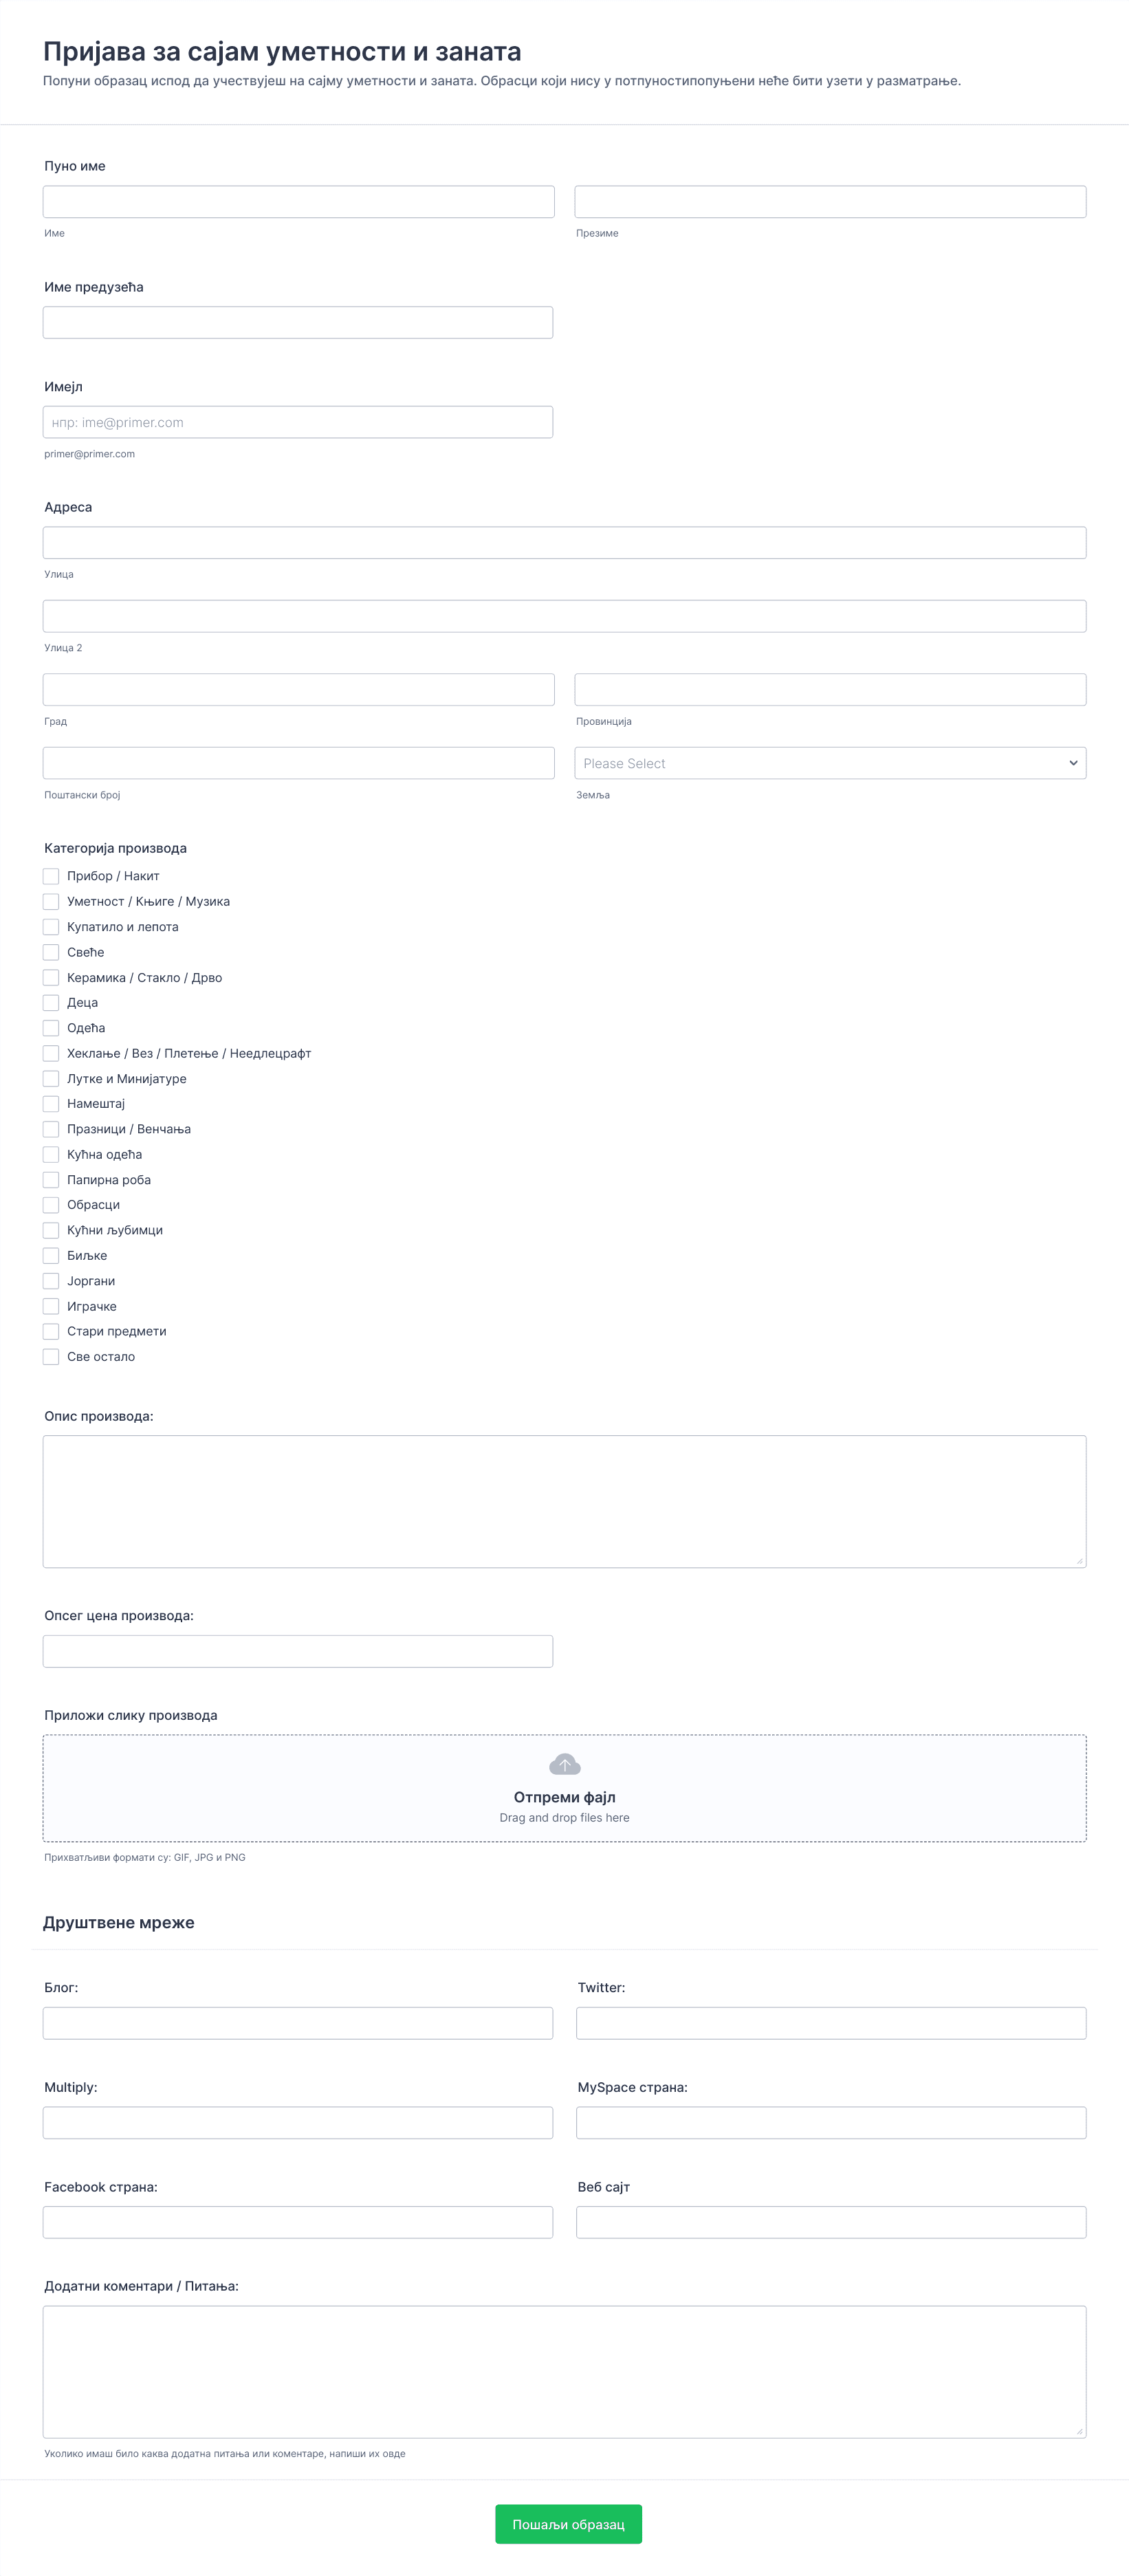Check the Прибор / Накит checkbox
Screen dimensions: 1129x2576
[x=51, y=876]
